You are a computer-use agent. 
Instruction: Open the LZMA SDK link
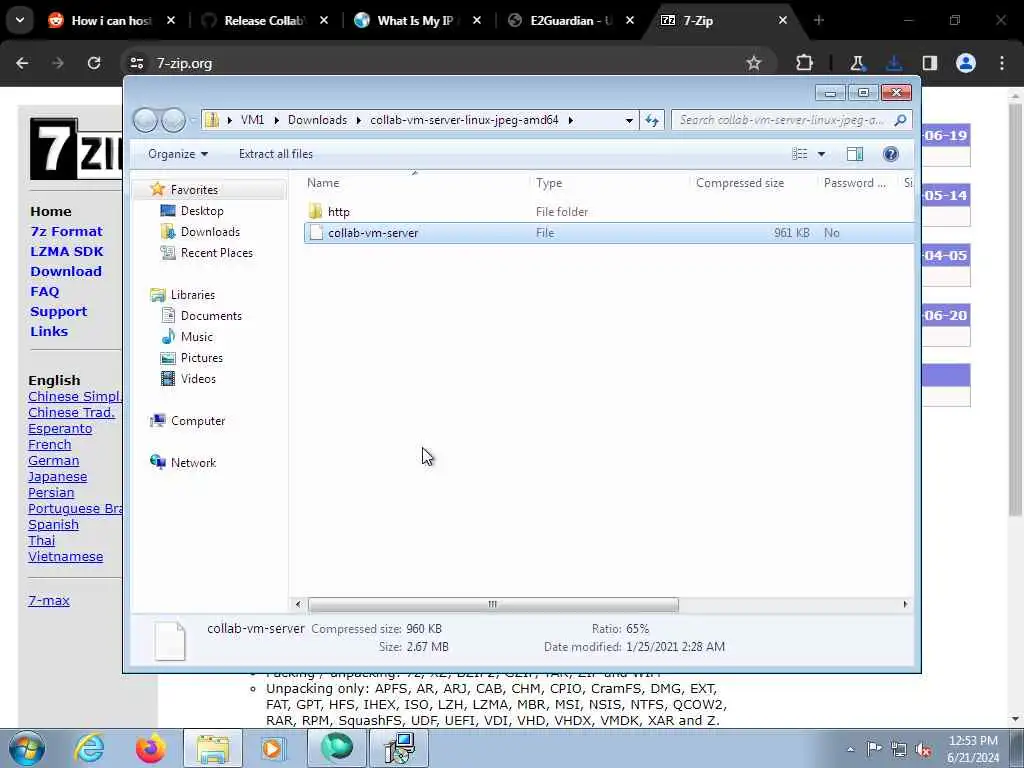[67, 251]
